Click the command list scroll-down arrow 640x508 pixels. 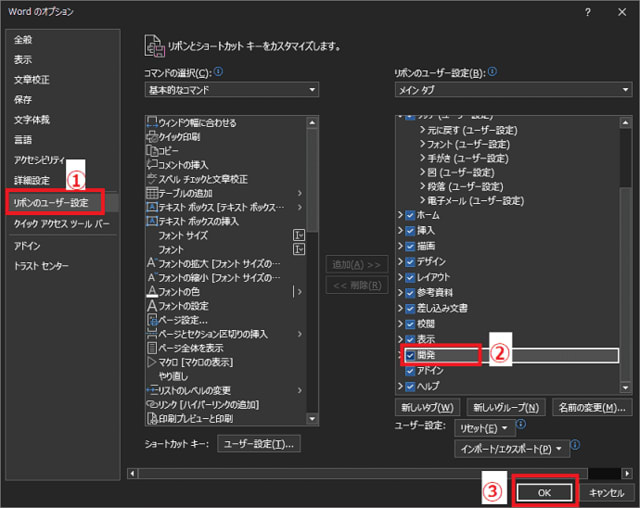click(x=312, y=420)
